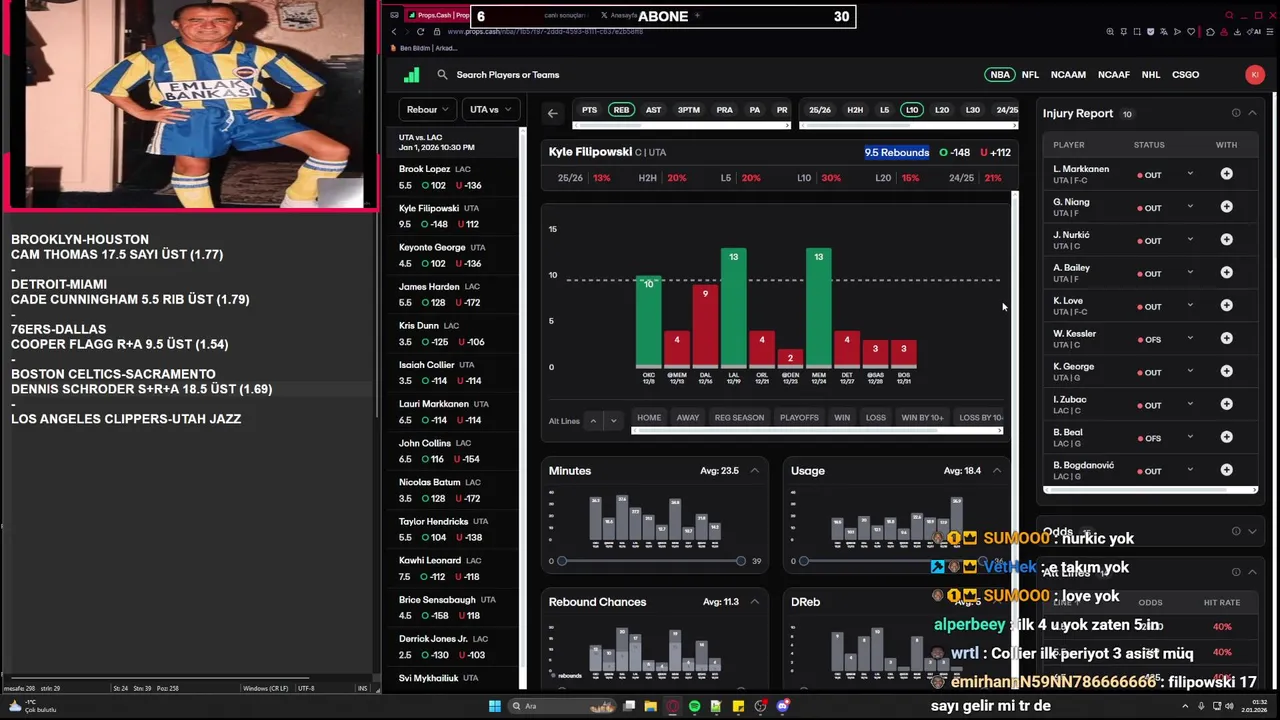Add K. Love with the plus icon
Viewport: 1280px width, 720px height.
(x=1226, y=306)
